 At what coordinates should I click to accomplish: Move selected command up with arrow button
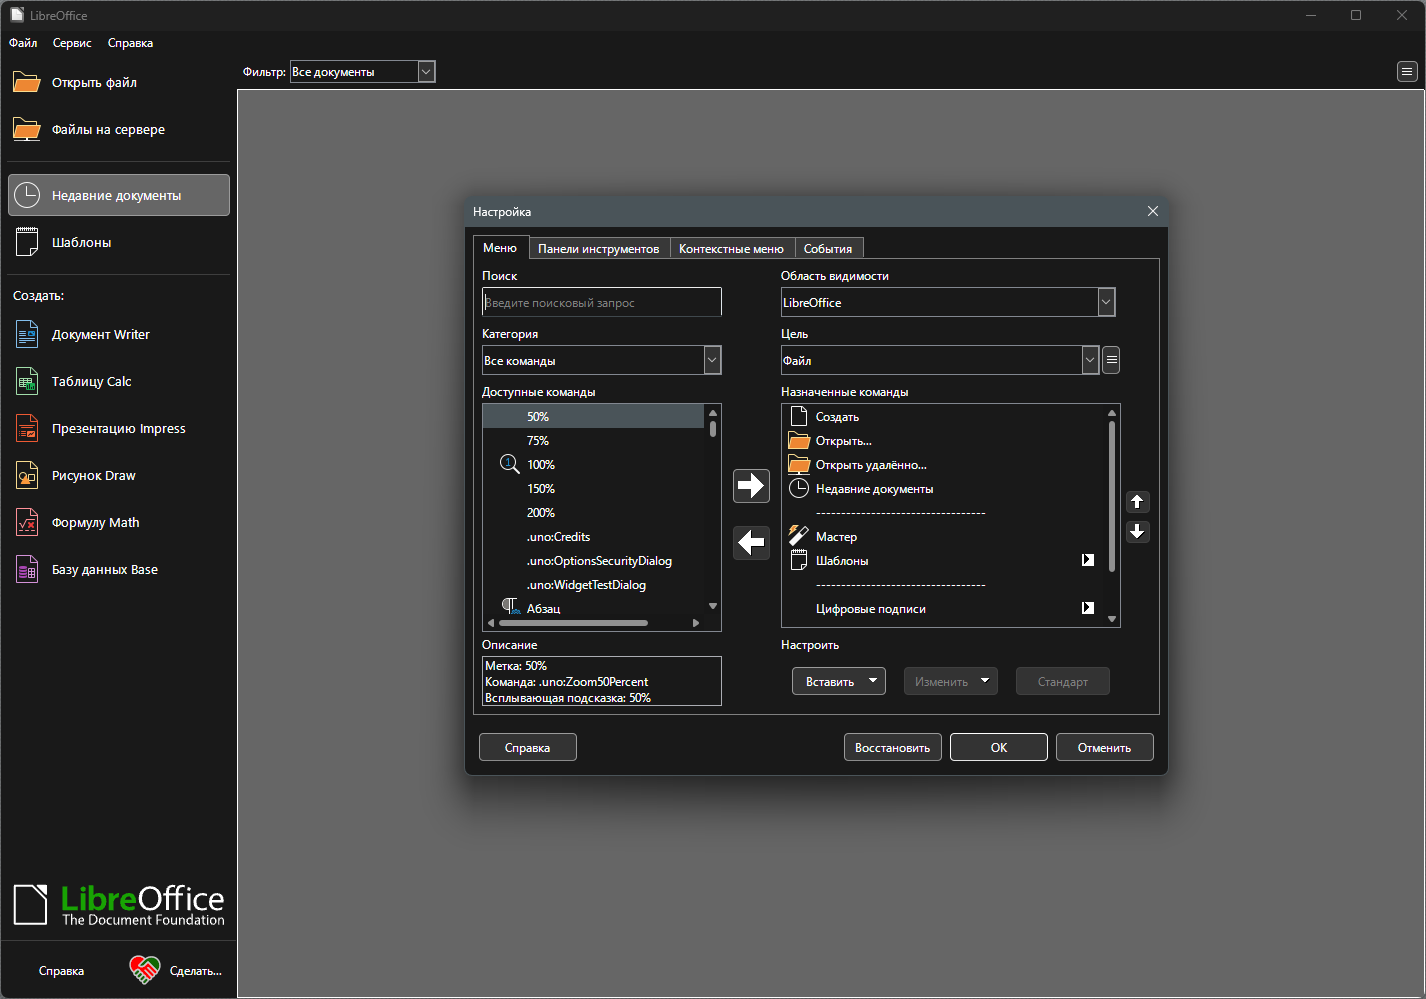1137,502
